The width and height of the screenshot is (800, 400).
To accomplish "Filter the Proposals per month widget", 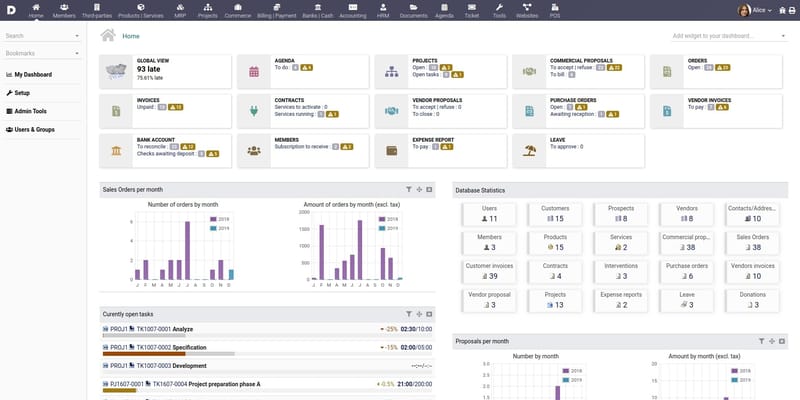I will coord(761,341).
